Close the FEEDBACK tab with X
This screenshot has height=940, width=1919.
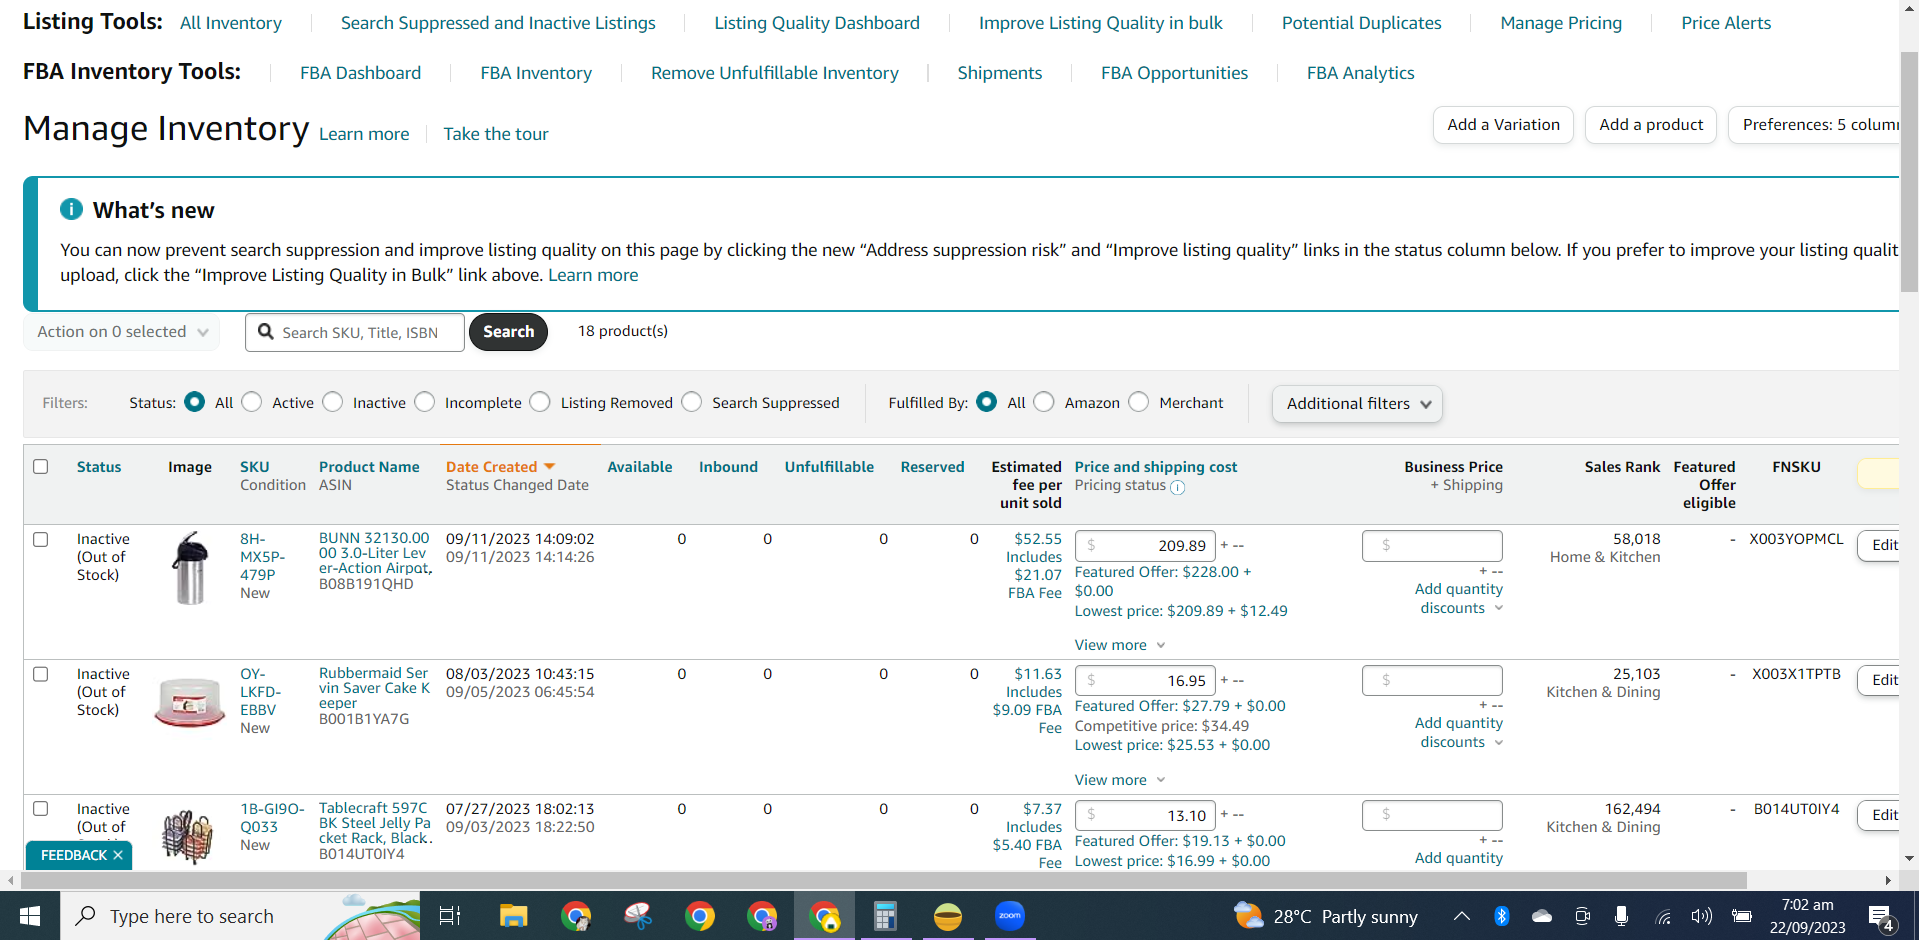(x=118, y=855)
